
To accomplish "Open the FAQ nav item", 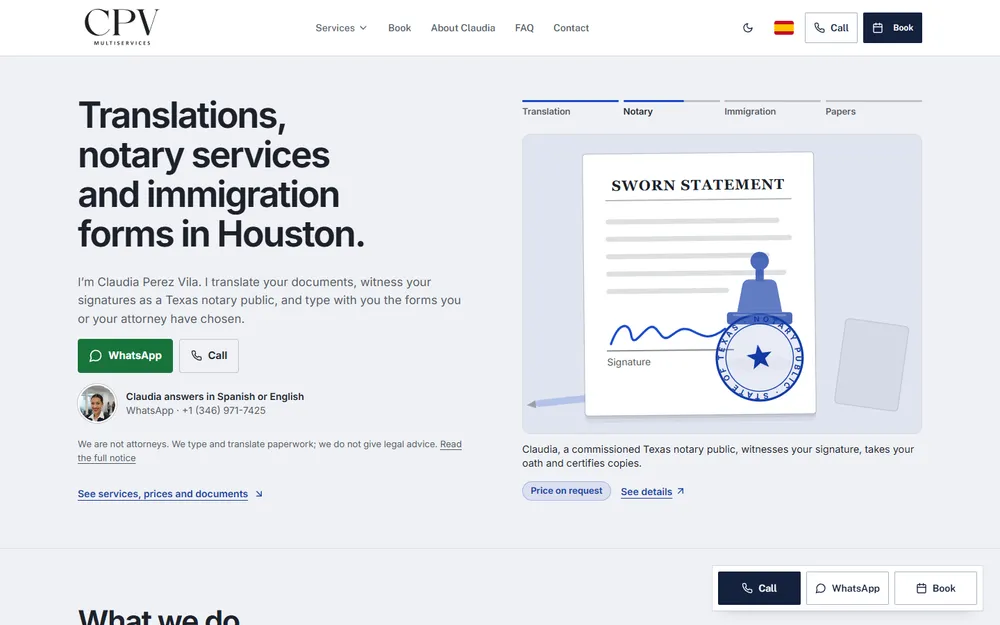I will tap(524, 28).
